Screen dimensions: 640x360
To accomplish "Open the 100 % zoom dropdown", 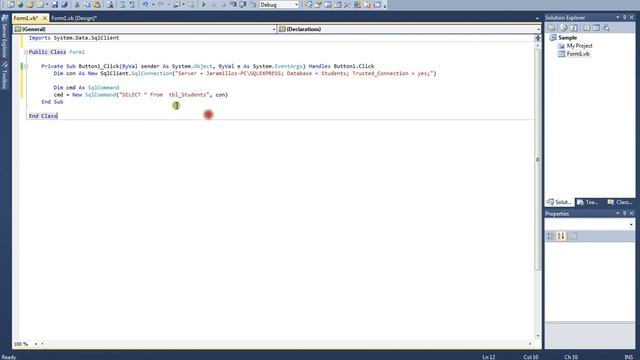I will [x=36, y=344].
